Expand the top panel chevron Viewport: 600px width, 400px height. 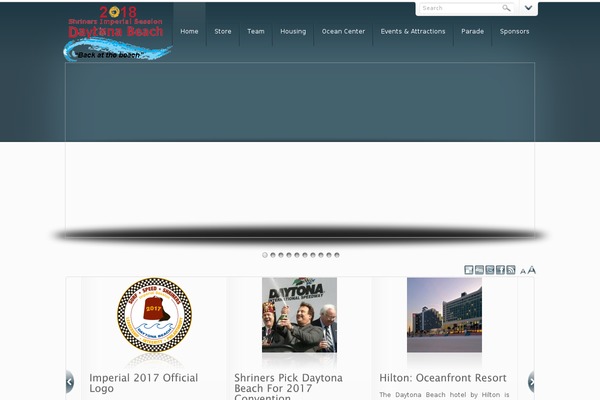click(528, 8)
